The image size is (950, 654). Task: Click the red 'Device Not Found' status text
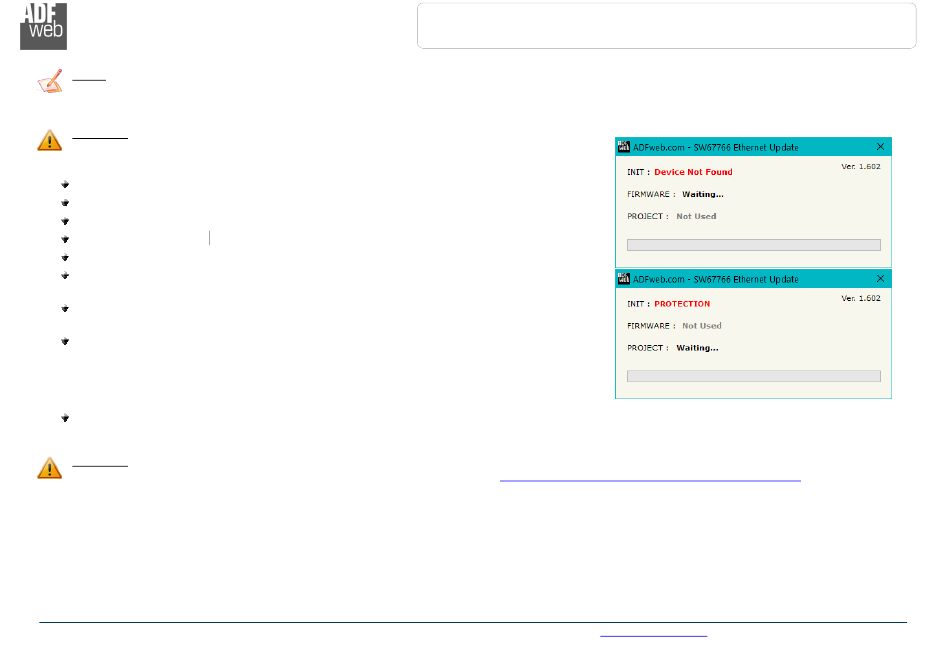pyautogui.click(x=693, y=172)
